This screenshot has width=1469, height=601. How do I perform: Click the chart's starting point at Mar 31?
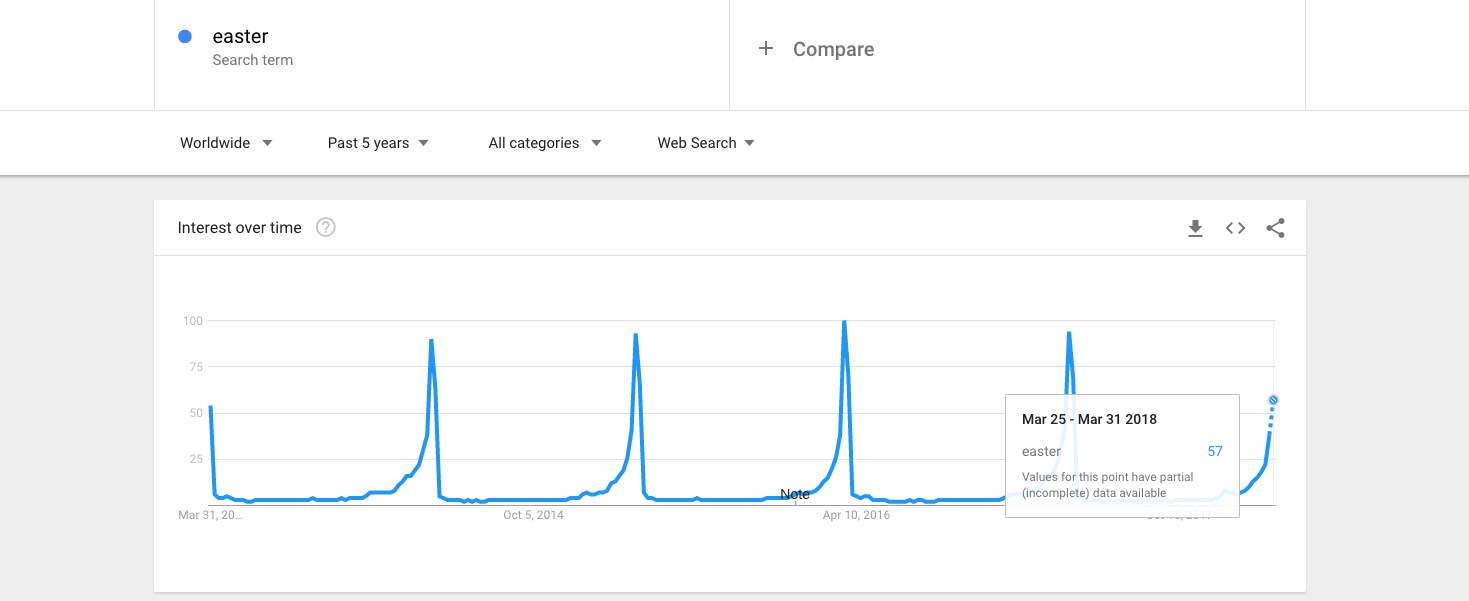coord(211,408)
